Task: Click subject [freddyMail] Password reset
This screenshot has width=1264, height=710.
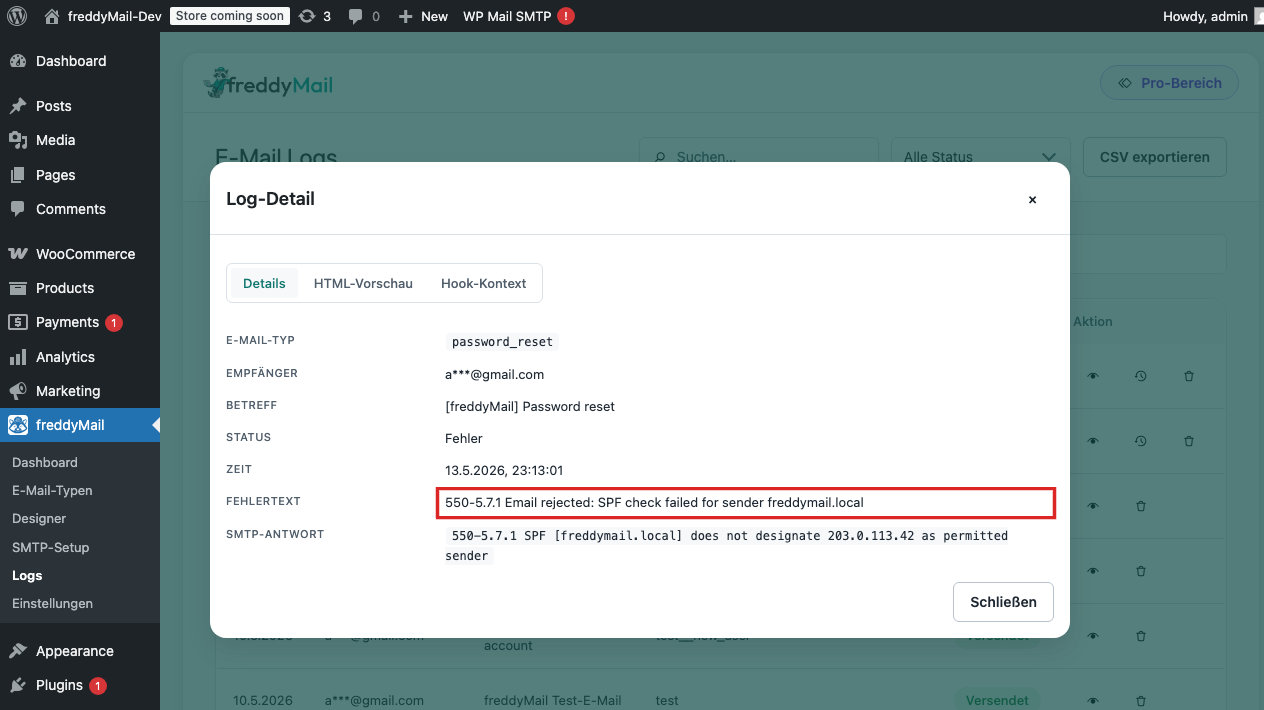Action: click(x=530, y=407)
